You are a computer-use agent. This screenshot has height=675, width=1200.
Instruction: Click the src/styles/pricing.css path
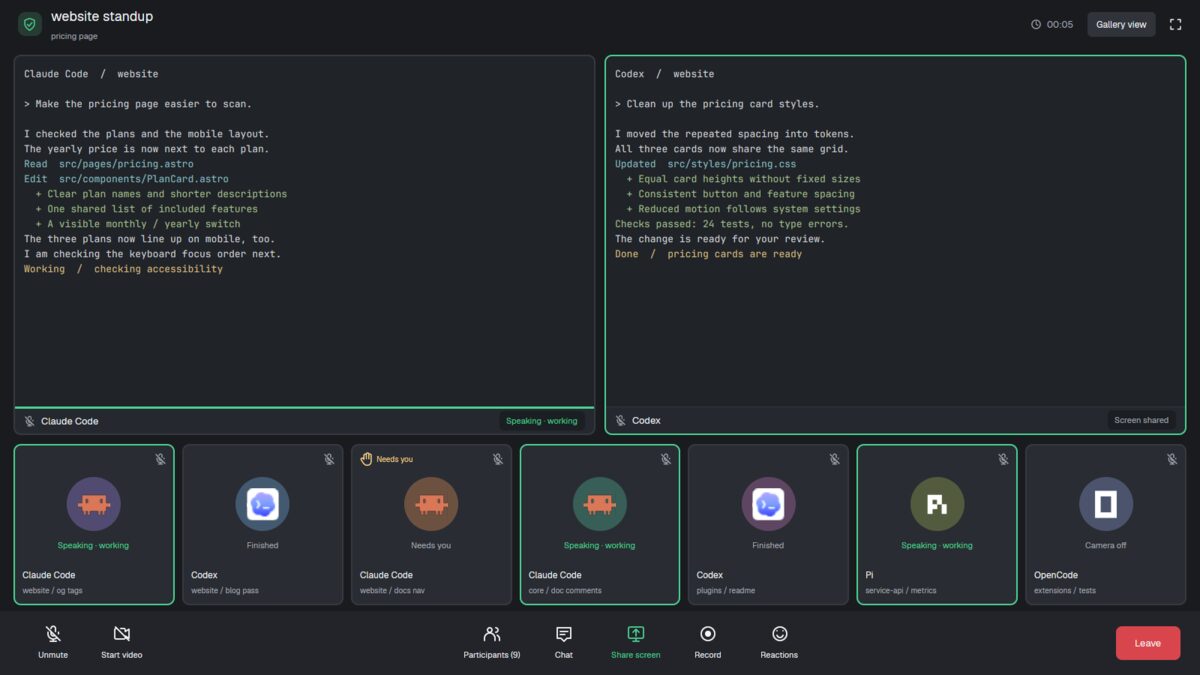pyautogui.click(x=732, y=164)
